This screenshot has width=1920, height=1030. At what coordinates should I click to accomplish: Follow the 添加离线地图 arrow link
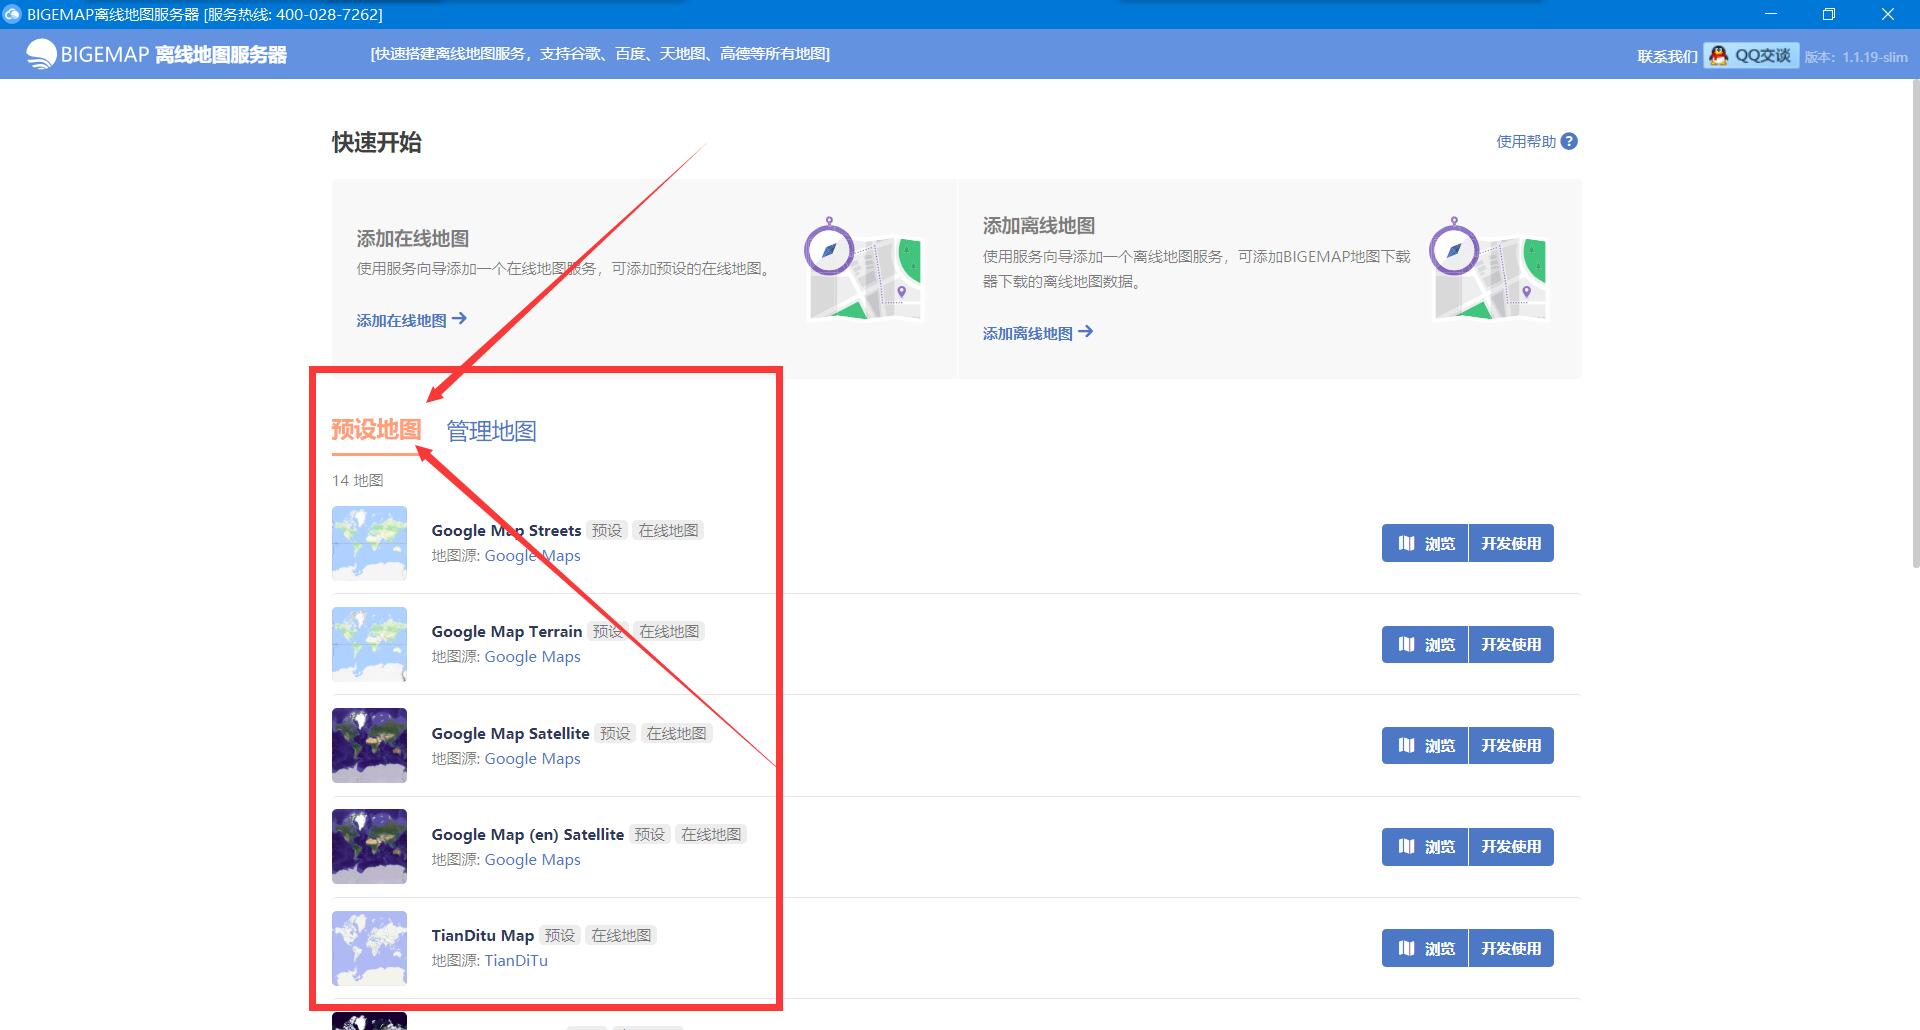pos(1037,333)
